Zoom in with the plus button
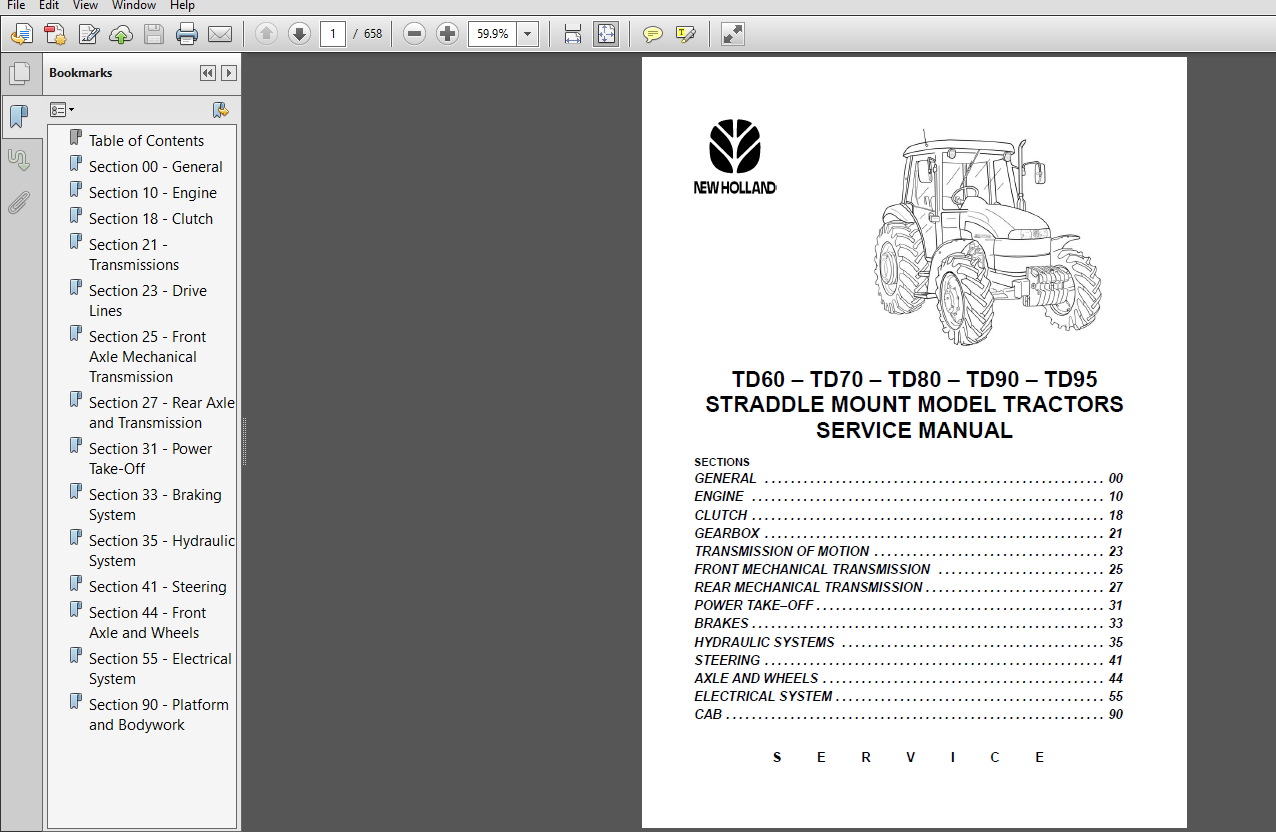 point(448,34)
